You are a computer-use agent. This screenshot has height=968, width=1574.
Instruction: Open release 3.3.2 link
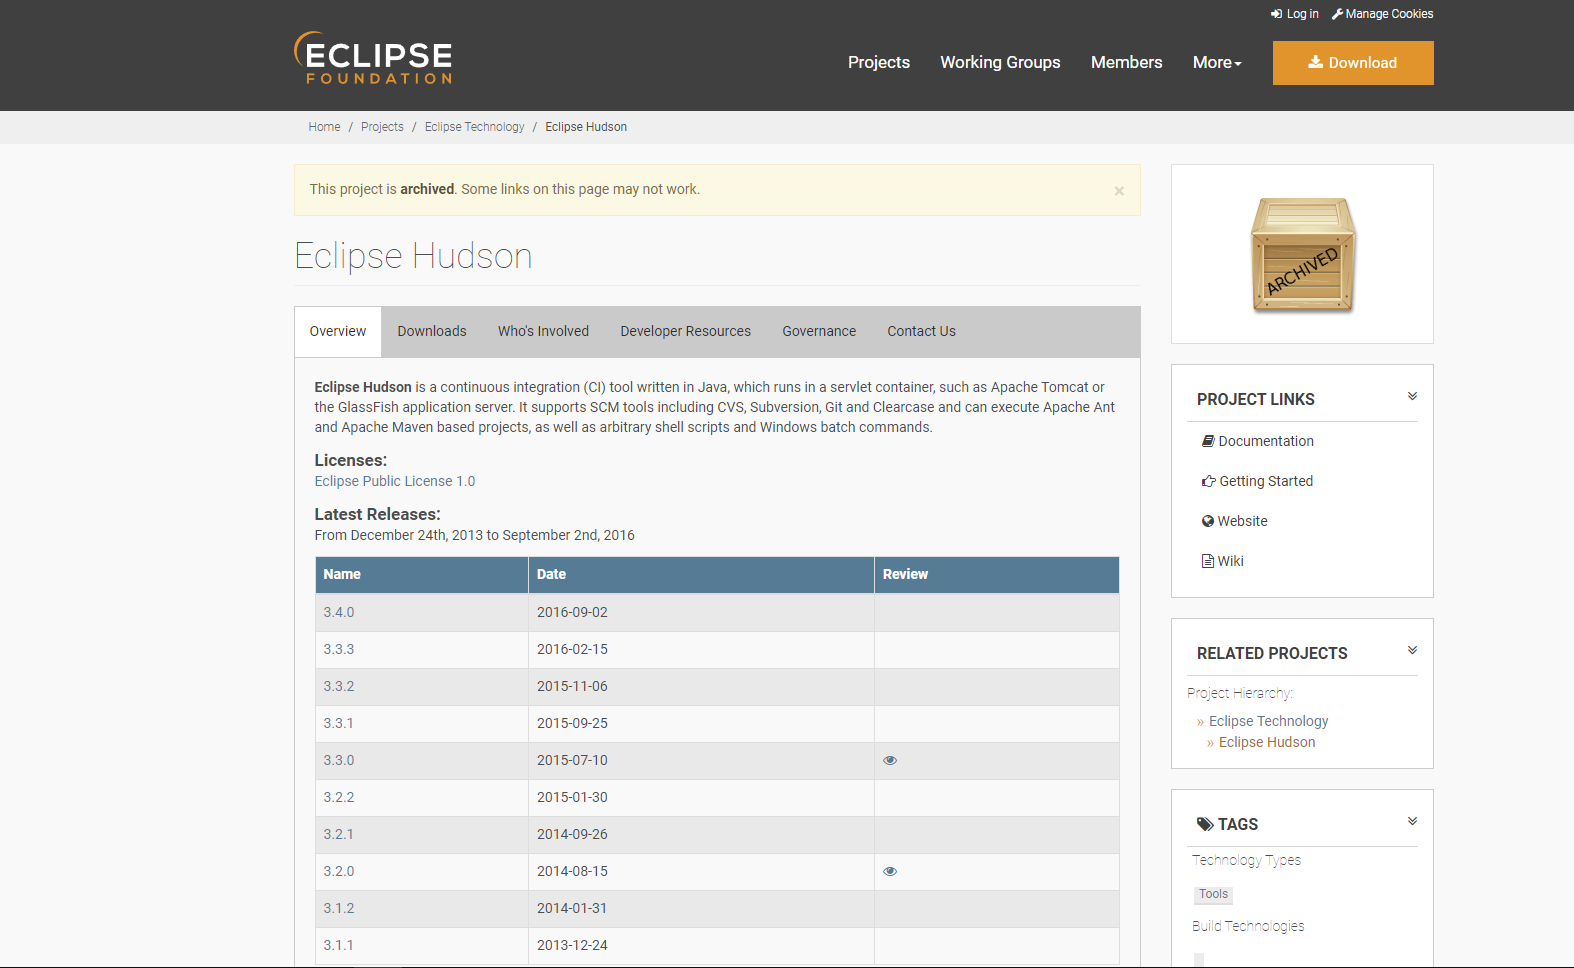(x=339, y=686)
